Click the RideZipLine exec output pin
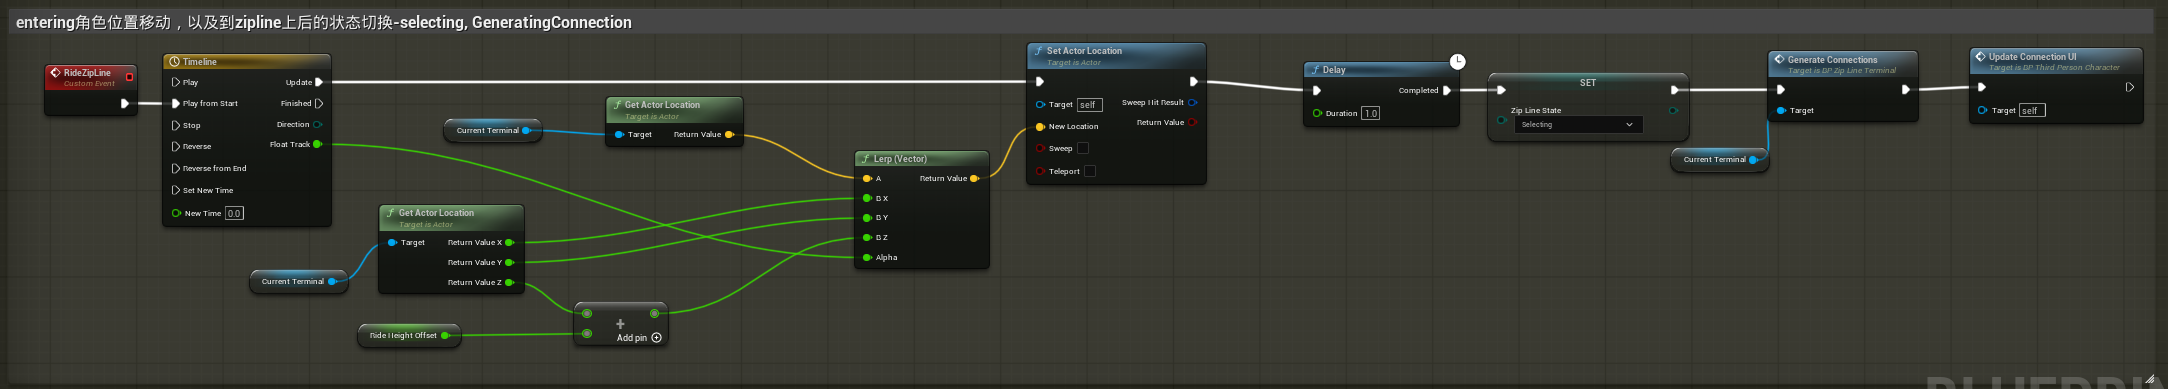The image size is (2168, 389). pos(124,103)
